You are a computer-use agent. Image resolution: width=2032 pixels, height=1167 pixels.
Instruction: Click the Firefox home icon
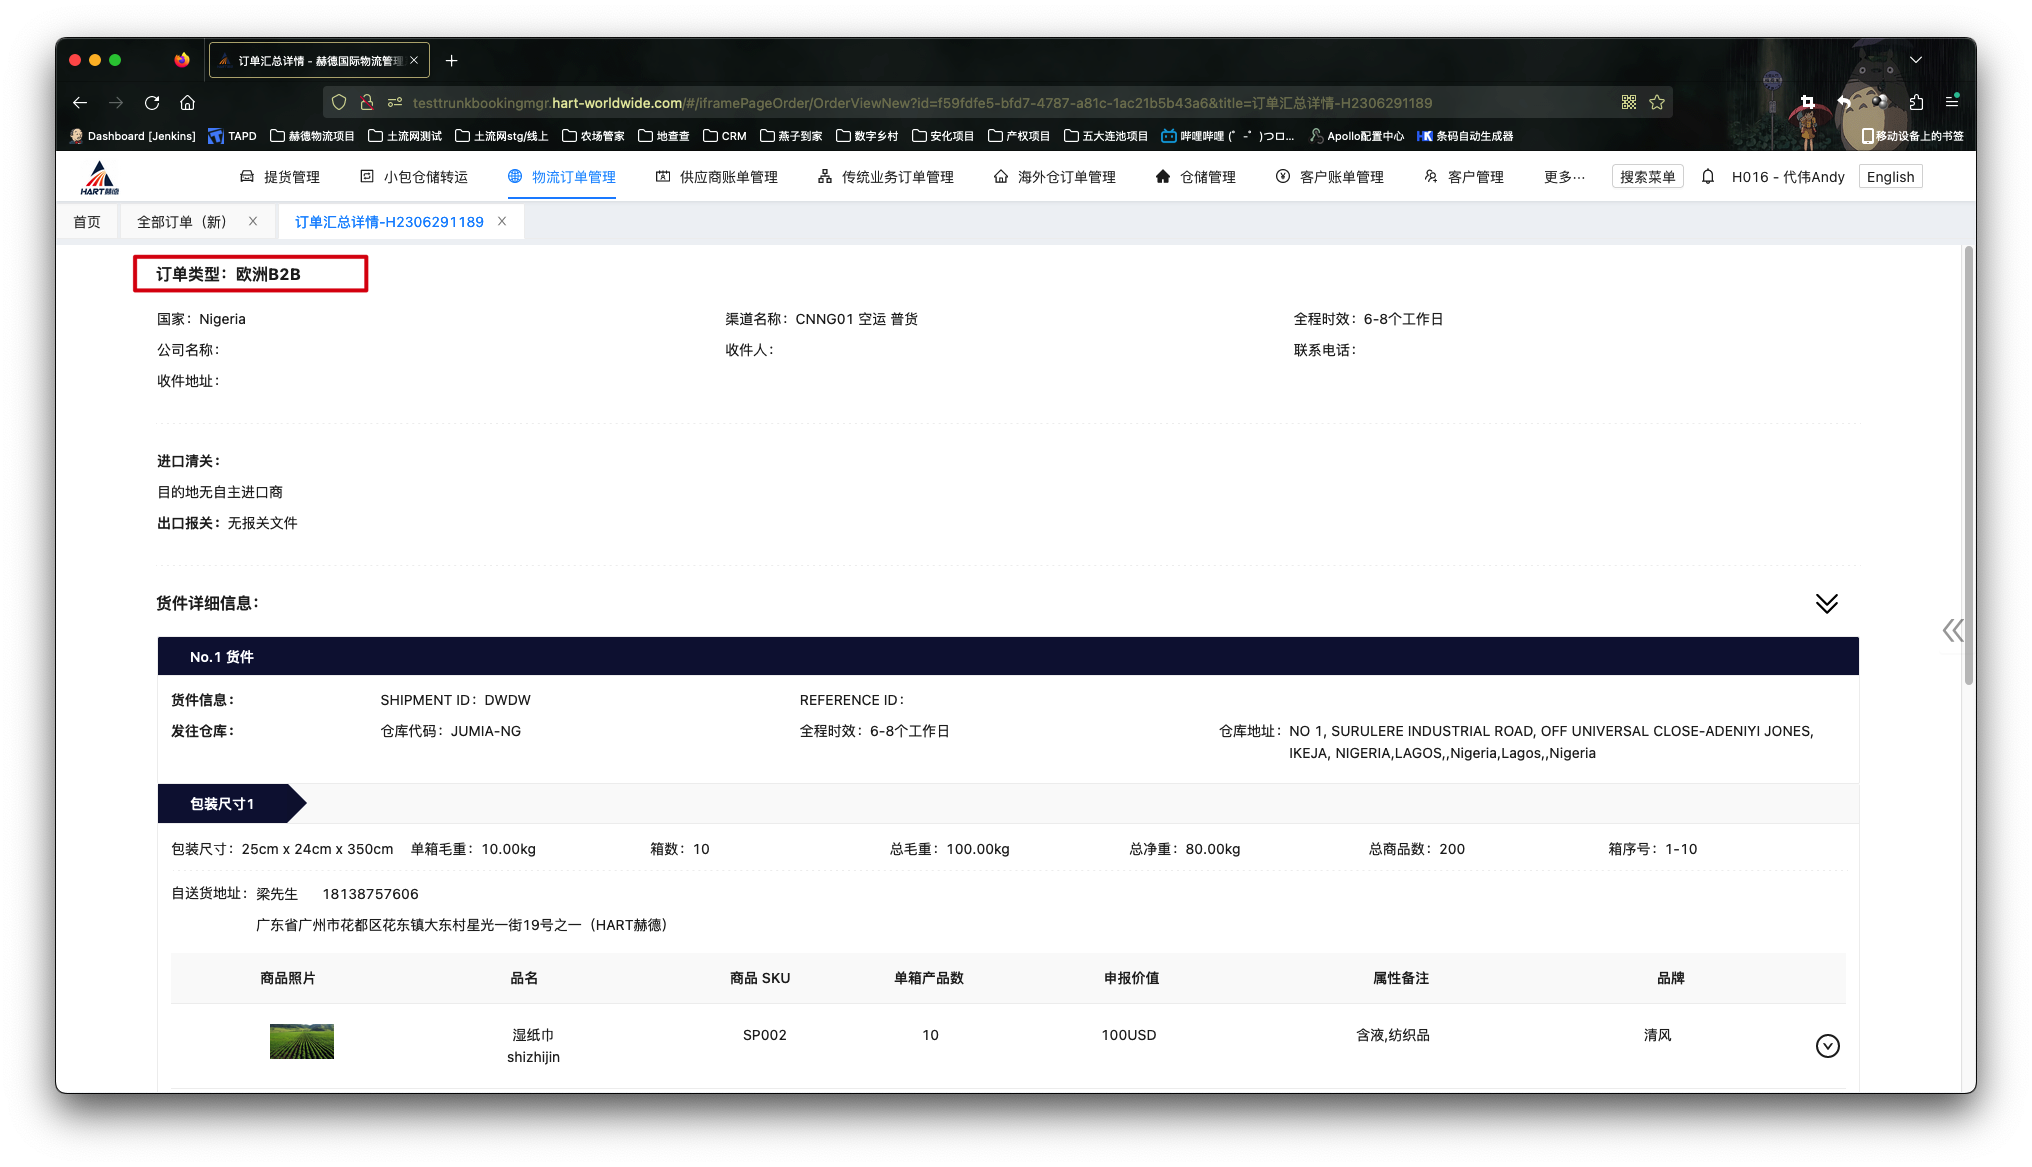[x=187, y=103]
